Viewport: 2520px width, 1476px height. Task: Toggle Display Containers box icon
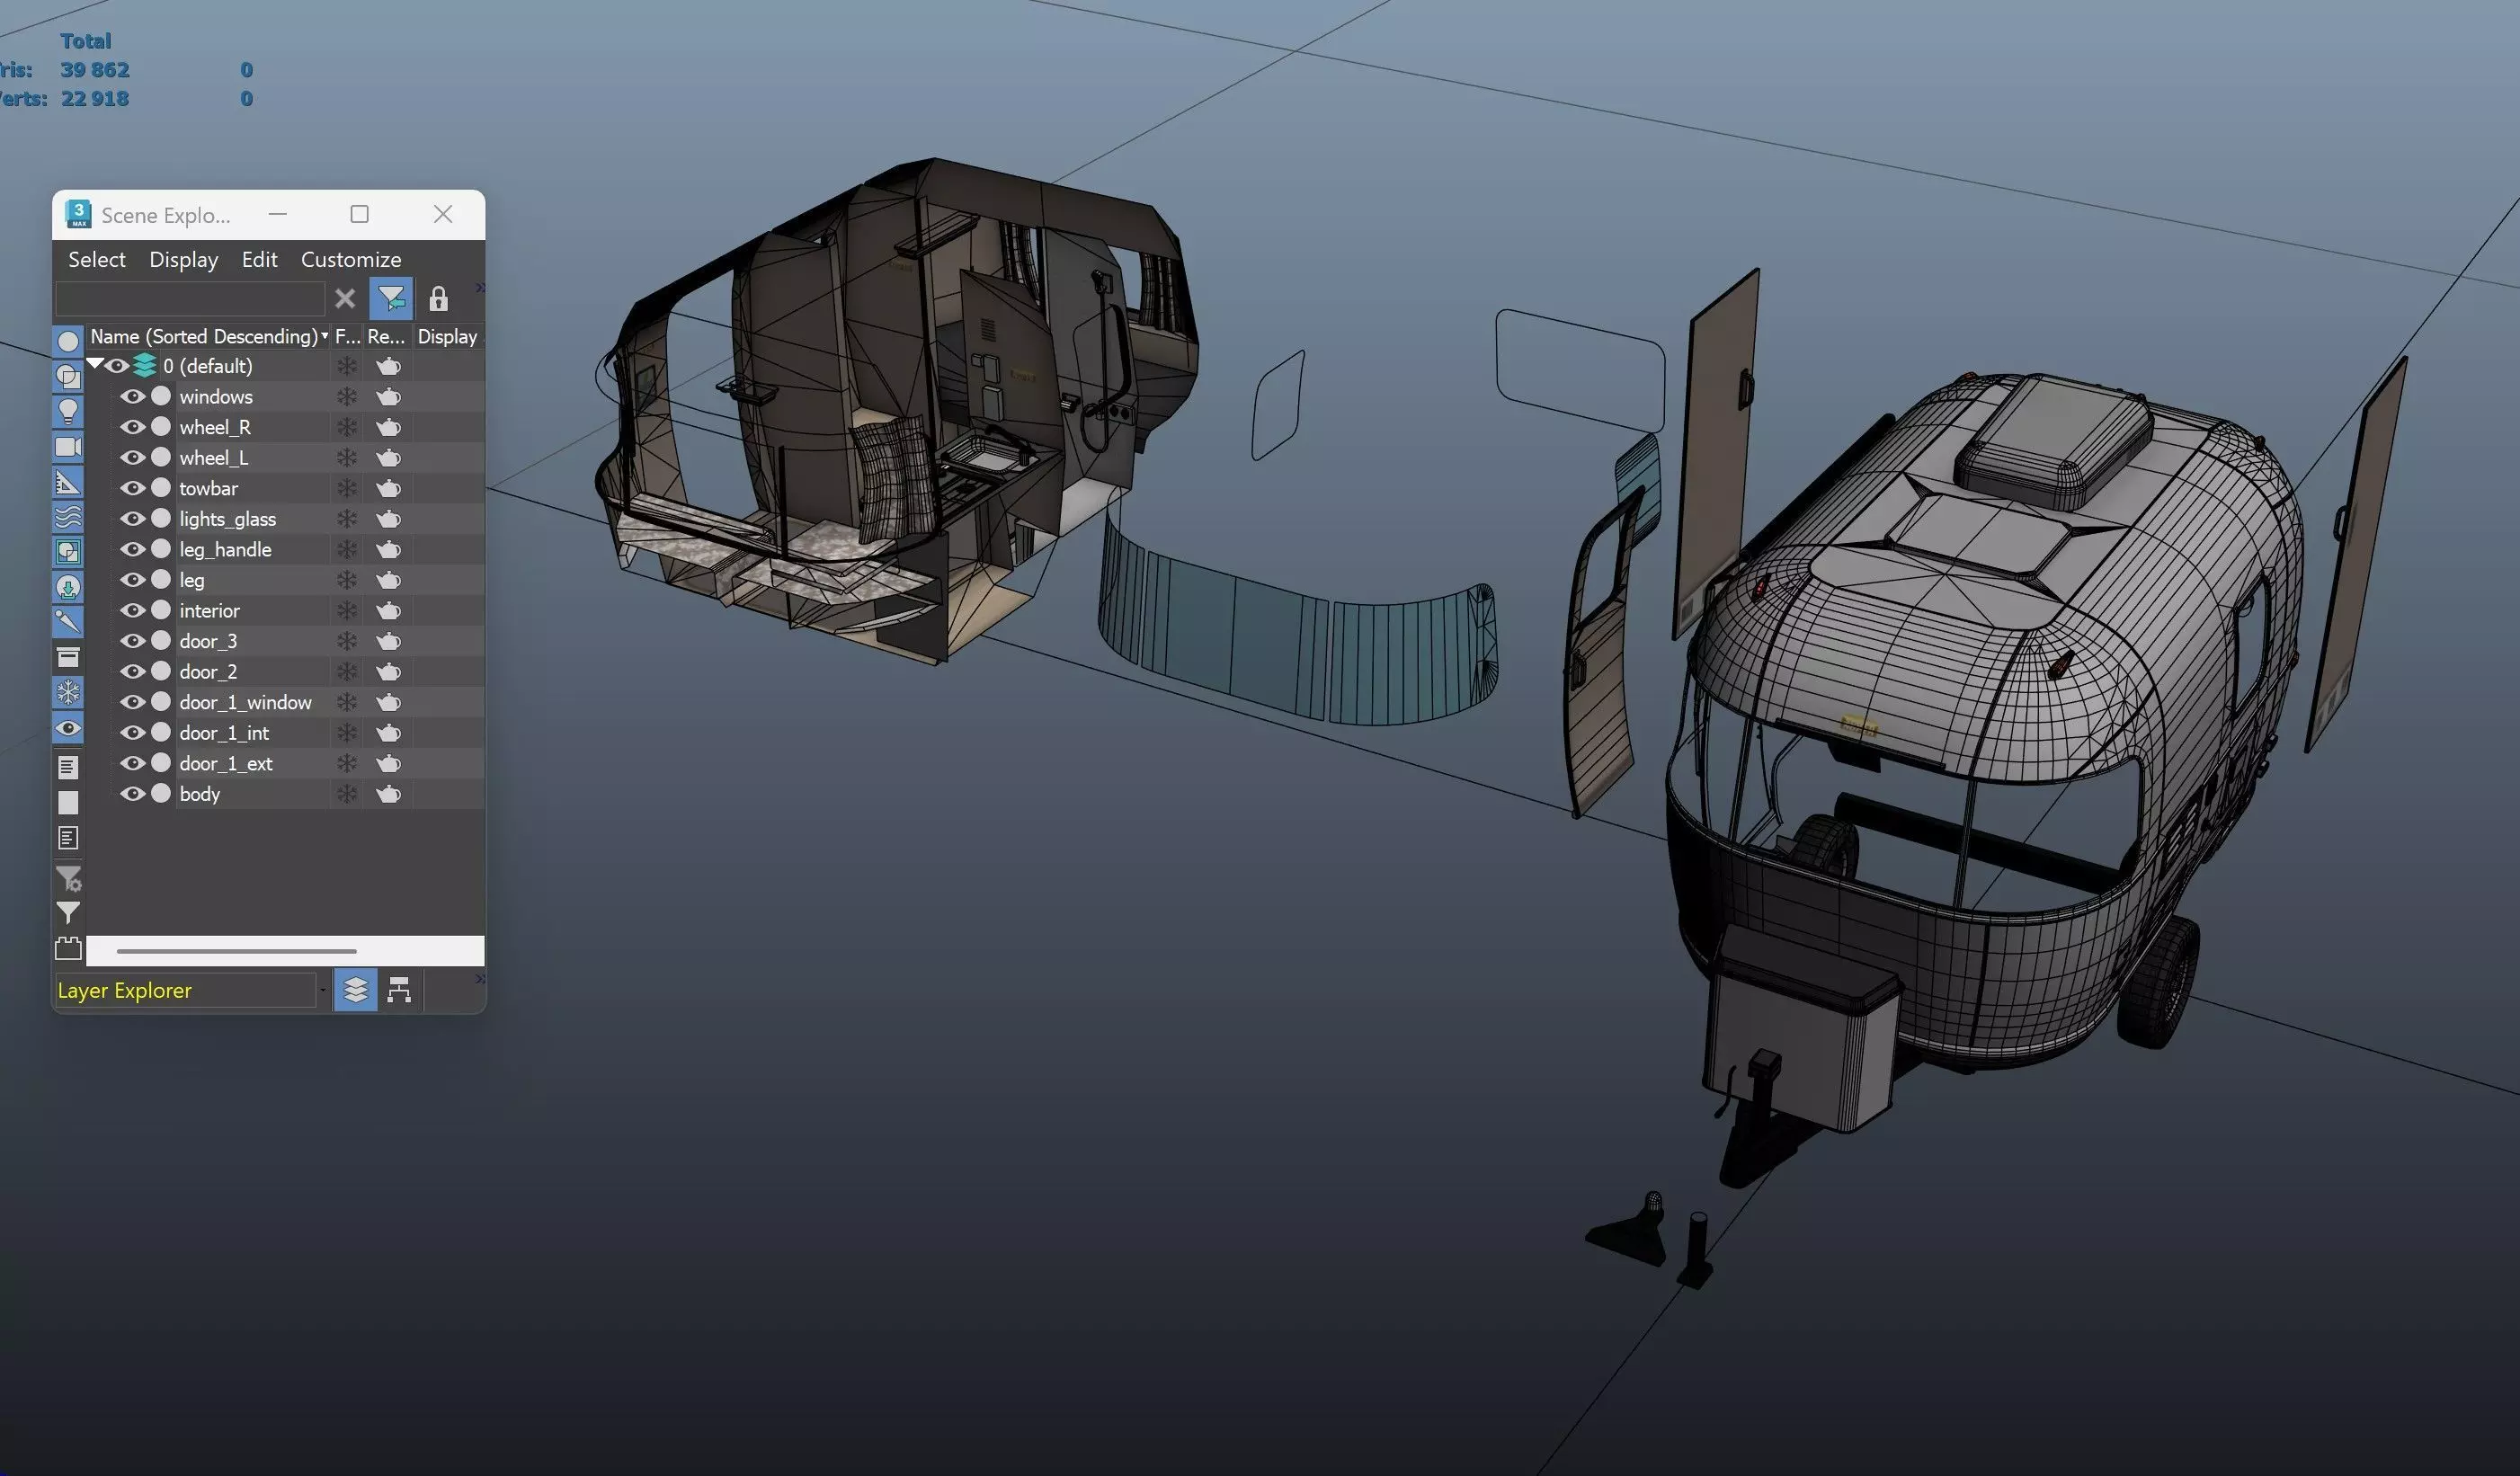(x=68, y=657)
